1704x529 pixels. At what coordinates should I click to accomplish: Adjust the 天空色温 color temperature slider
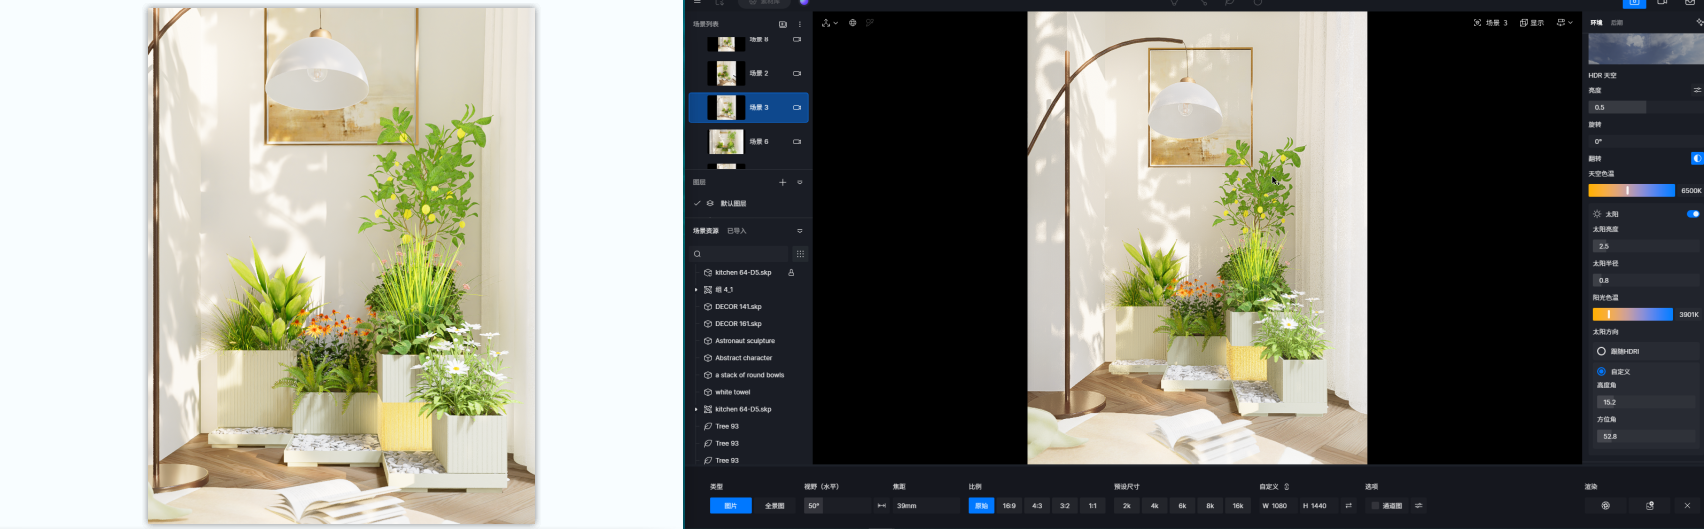point(1631,190)
